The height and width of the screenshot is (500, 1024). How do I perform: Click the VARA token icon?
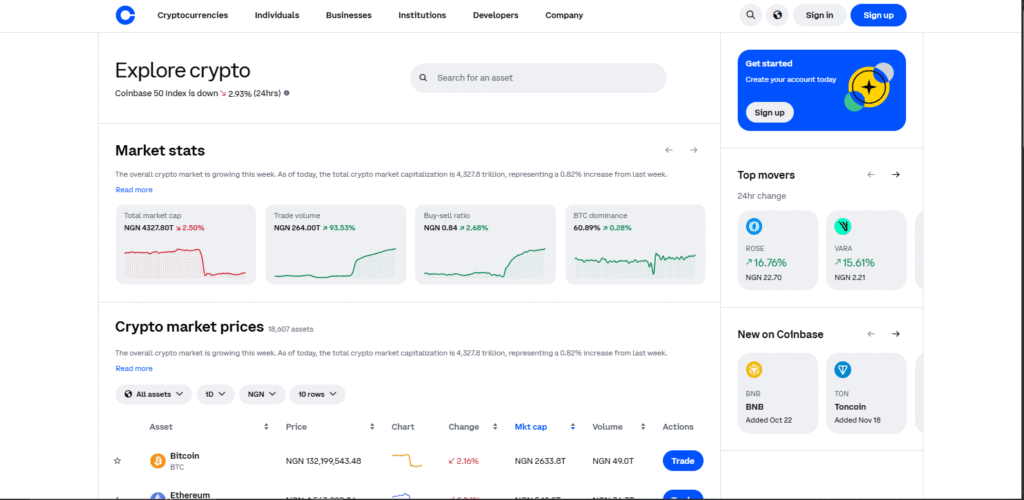843,226
